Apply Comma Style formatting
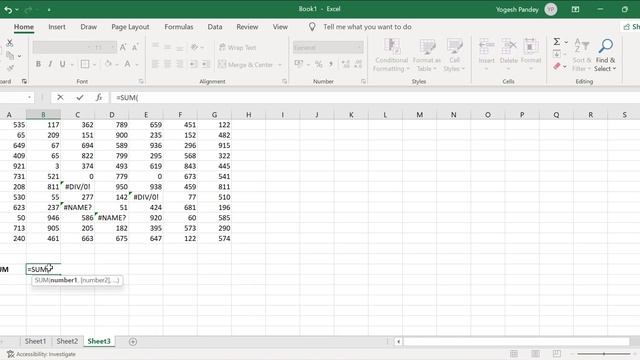 pos(331,64)
